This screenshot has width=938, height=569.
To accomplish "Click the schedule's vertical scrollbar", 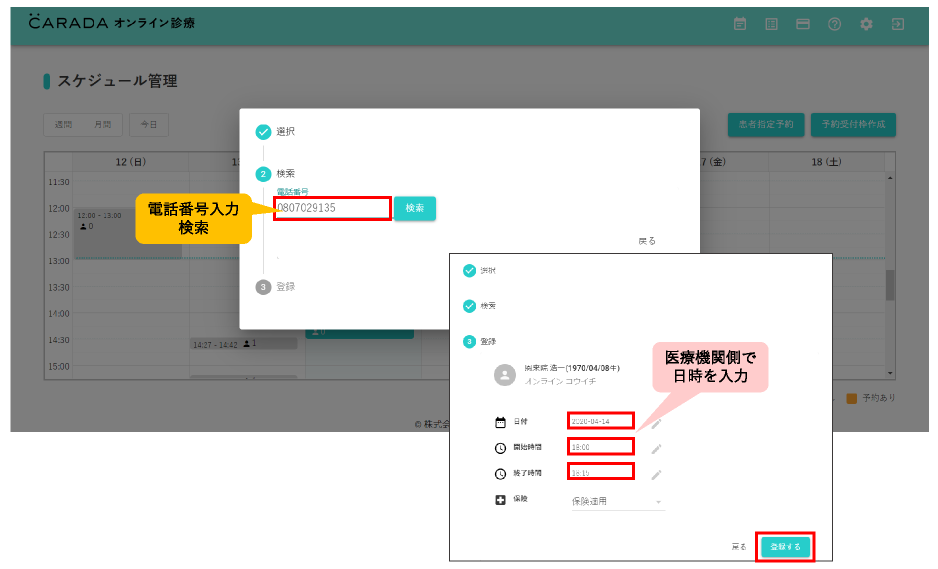I will click(890, 285).
